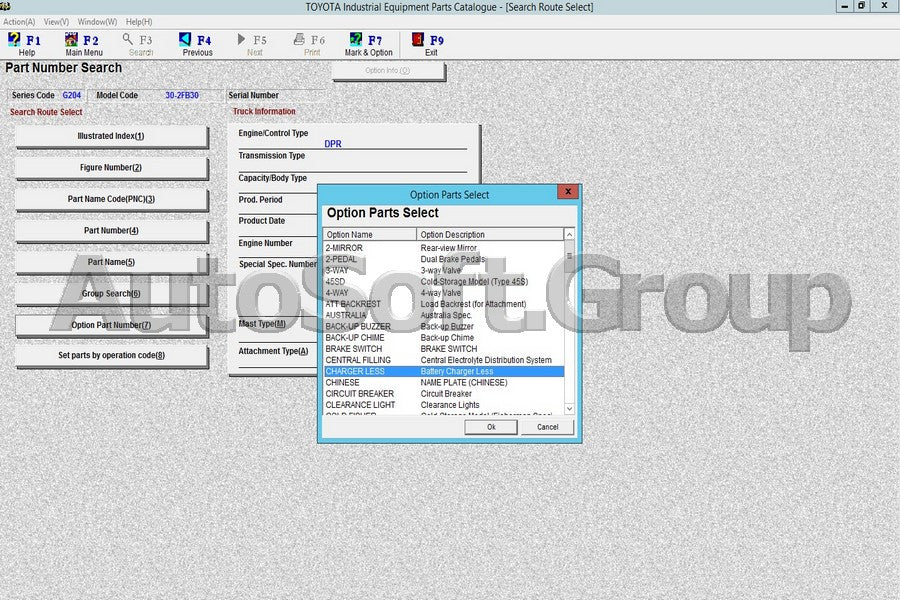Viewport: 900px width, 600px height.
Task: Click the F1 Help toolbar icon
Action: (x=26, y=44)
